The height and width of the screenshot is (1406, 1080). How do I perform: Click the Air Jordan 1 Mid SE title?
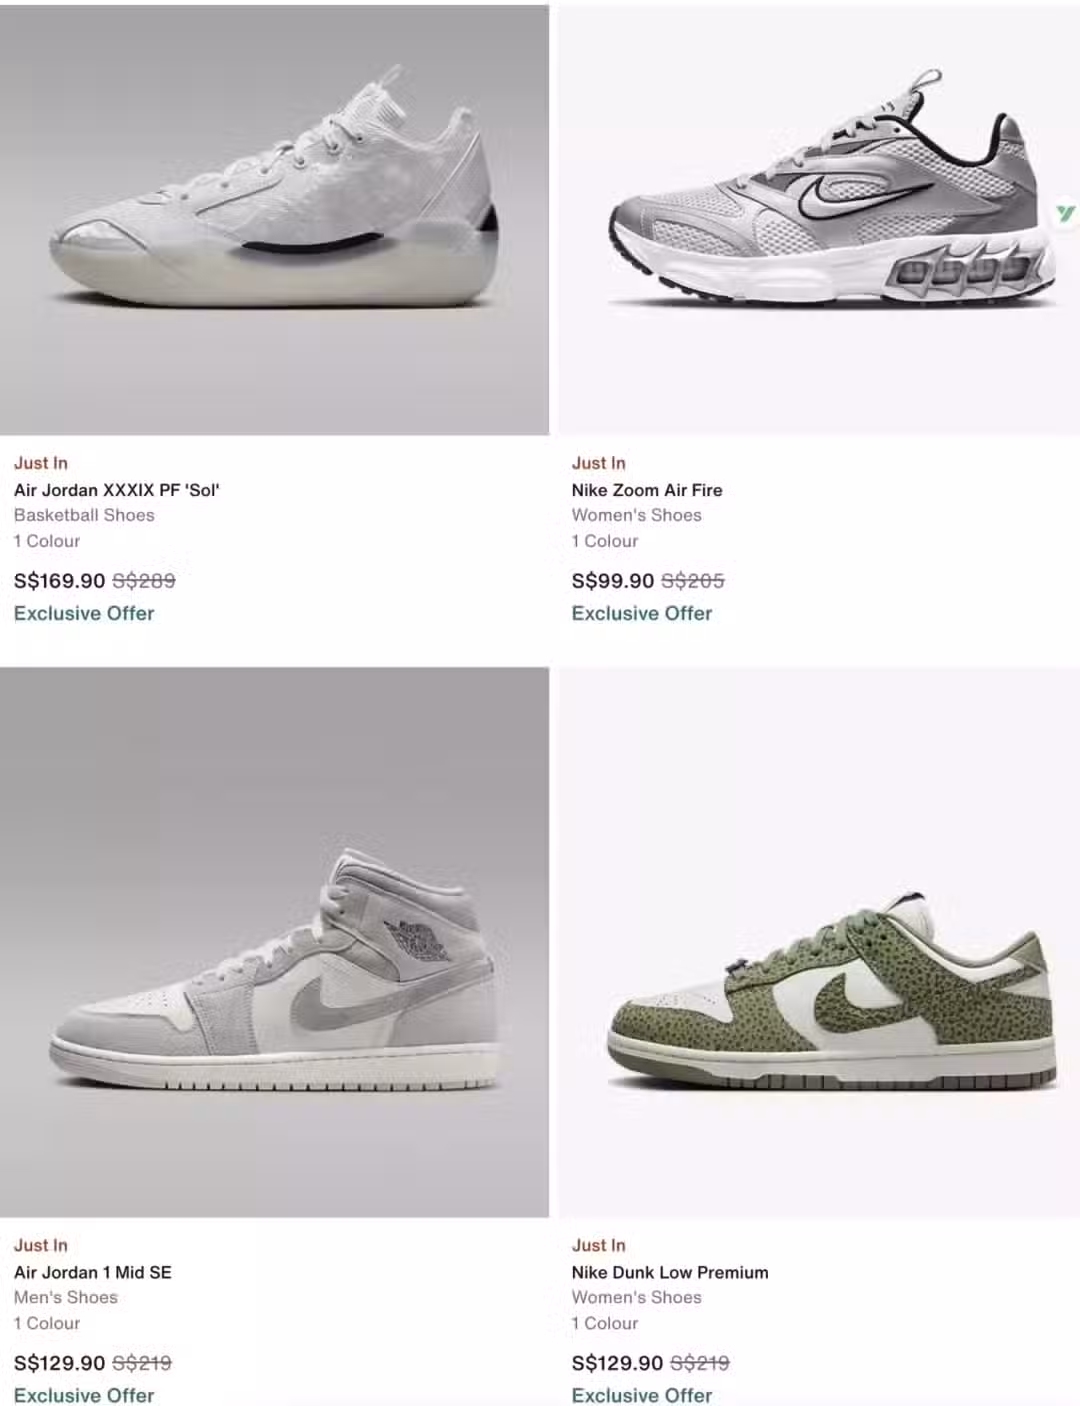93,1272
